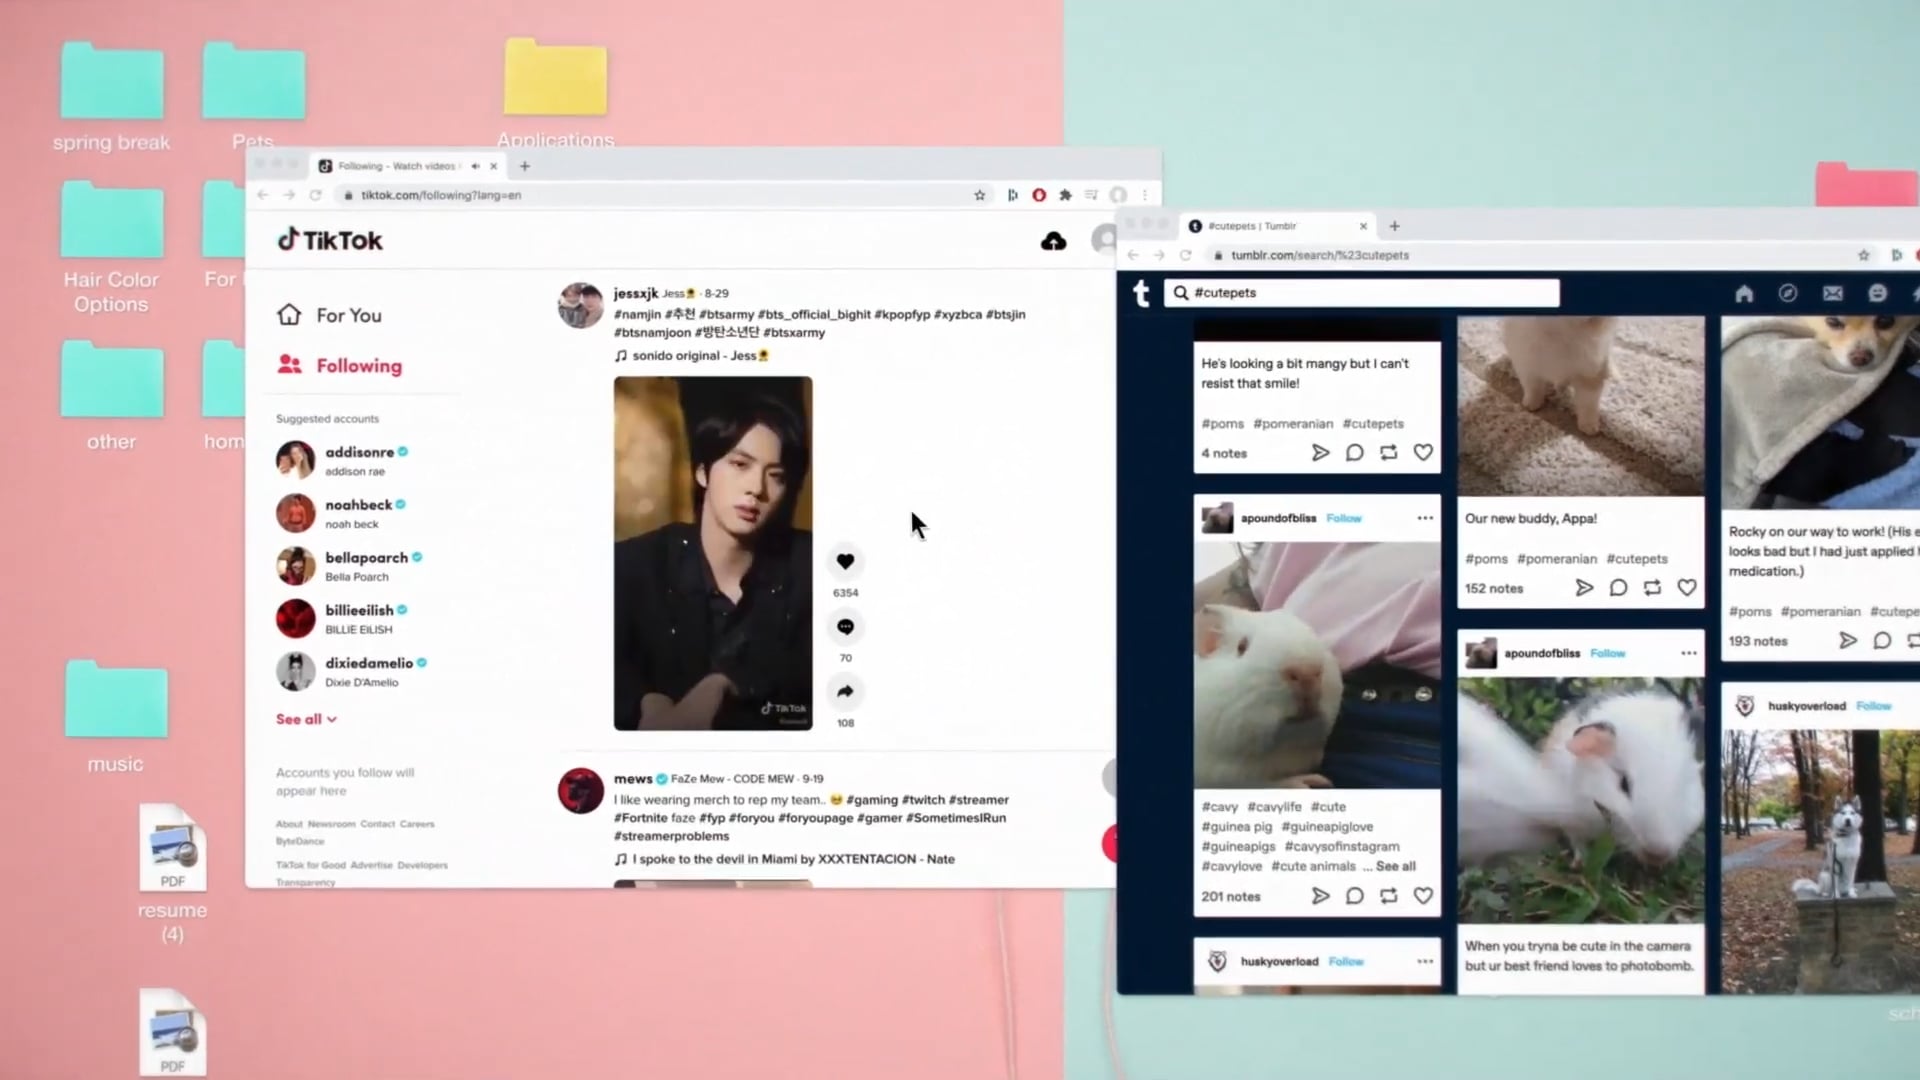The height and width of the screenshot is (1080, 1920).
Task: Reblog the 152 notes Appa post
Action: click(1653, 588)
